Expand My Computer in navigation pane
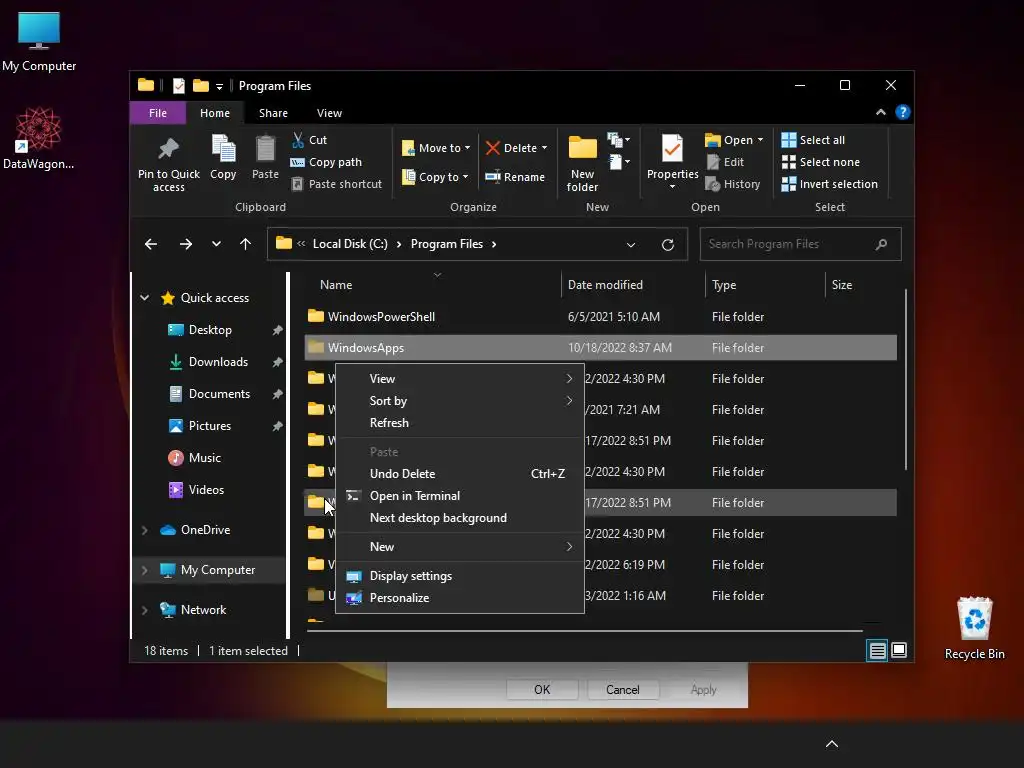The width and height of the screenshot is (1024, 768). [144, 570]
